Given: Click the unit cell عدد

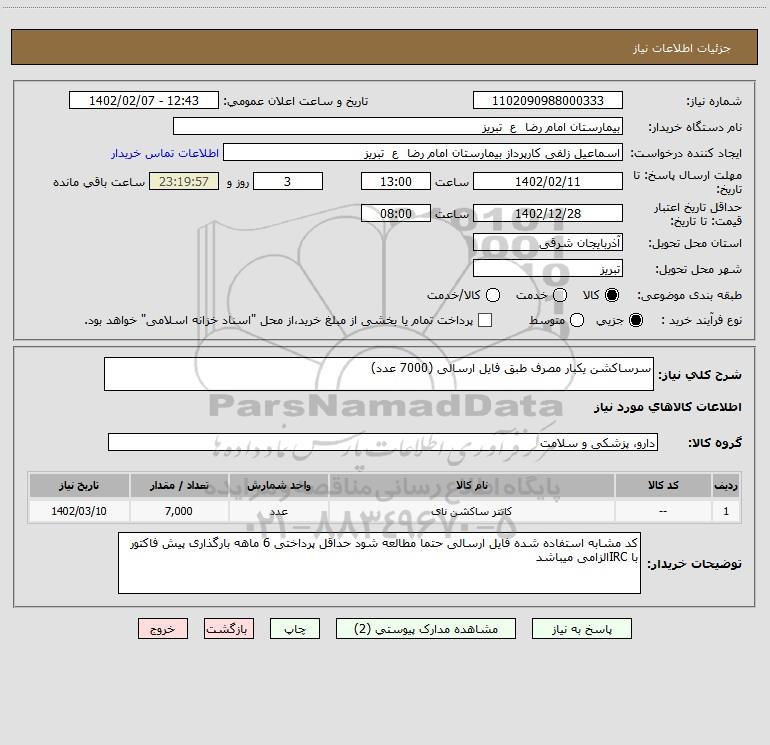Looking at the screenshot, I should pos(278,511).
